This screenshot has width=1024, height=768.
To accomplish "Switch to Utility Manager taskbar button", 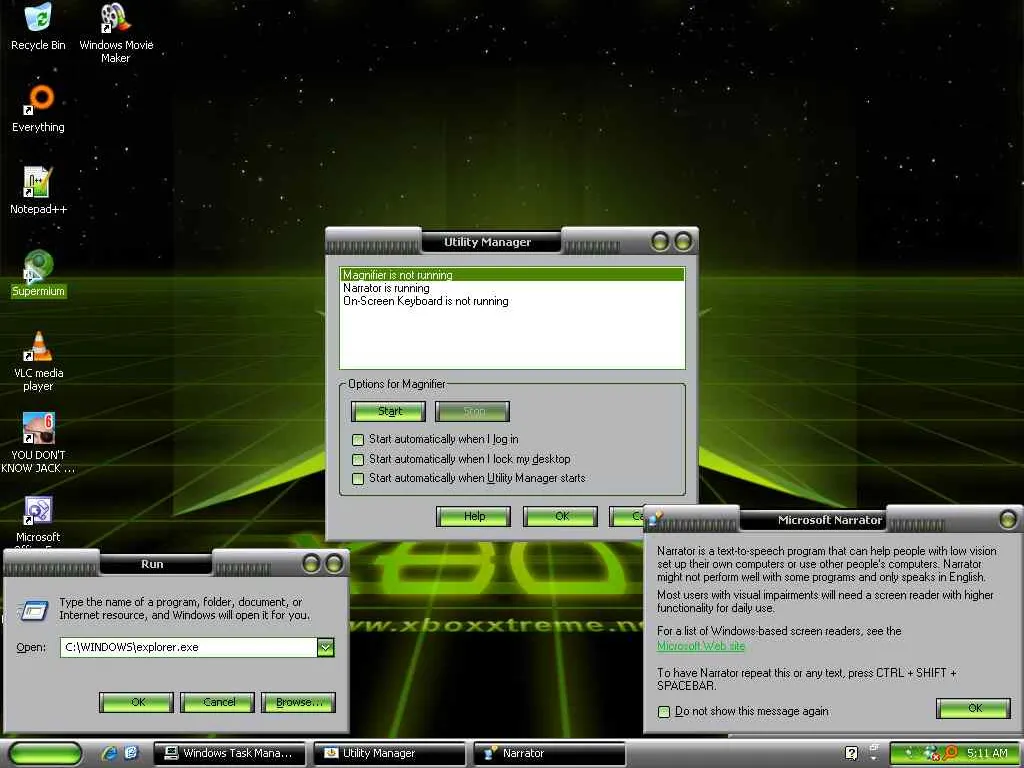I will (389, 753).
